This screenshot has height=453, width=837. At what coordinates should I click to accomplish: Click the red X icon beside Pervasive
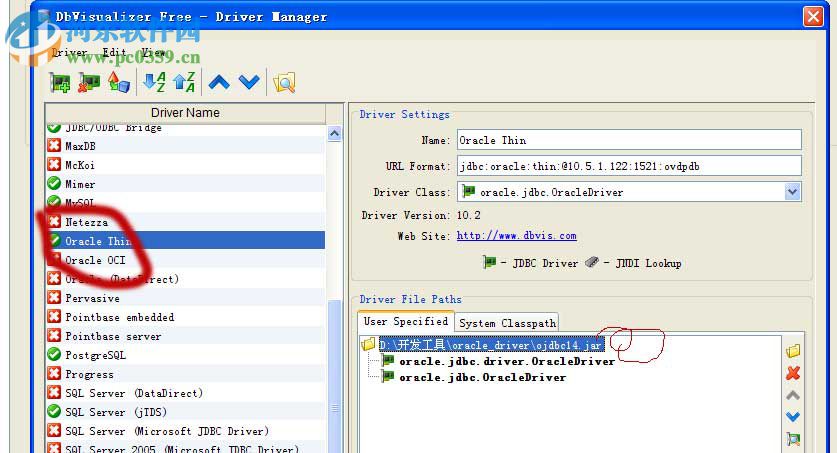[x=54, y=297]
